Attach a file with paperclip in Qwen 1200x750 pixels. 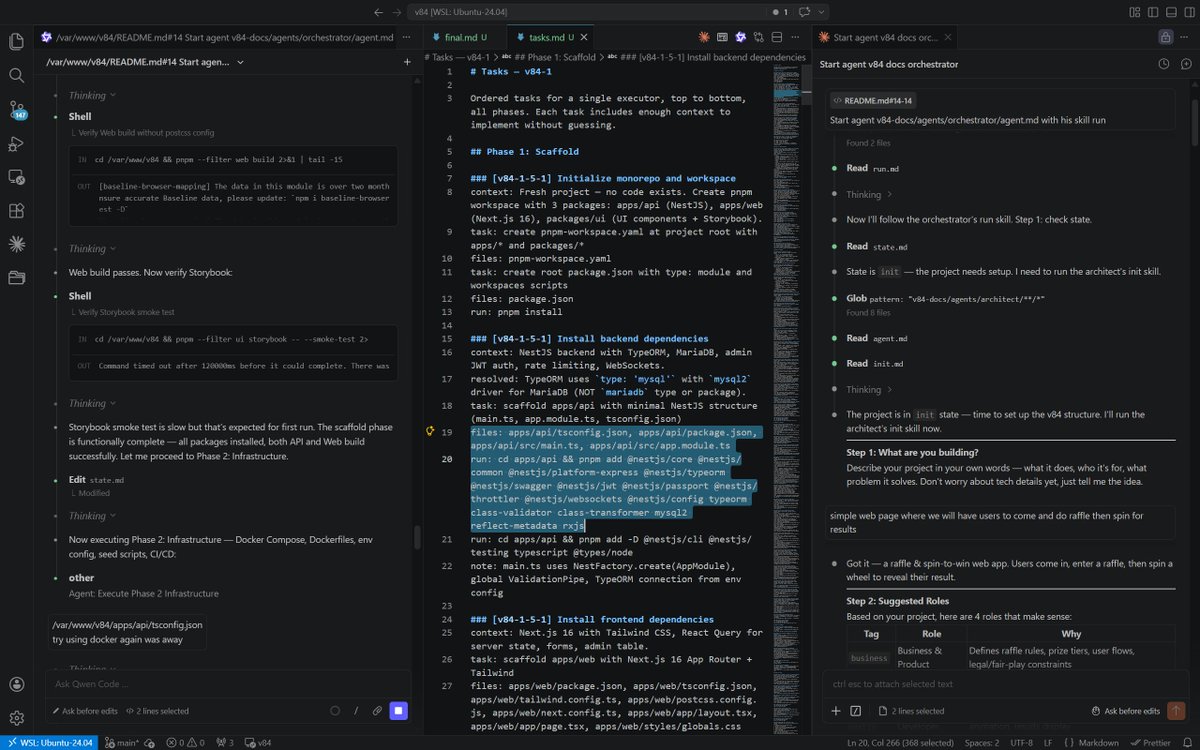[x=377, y=711]
